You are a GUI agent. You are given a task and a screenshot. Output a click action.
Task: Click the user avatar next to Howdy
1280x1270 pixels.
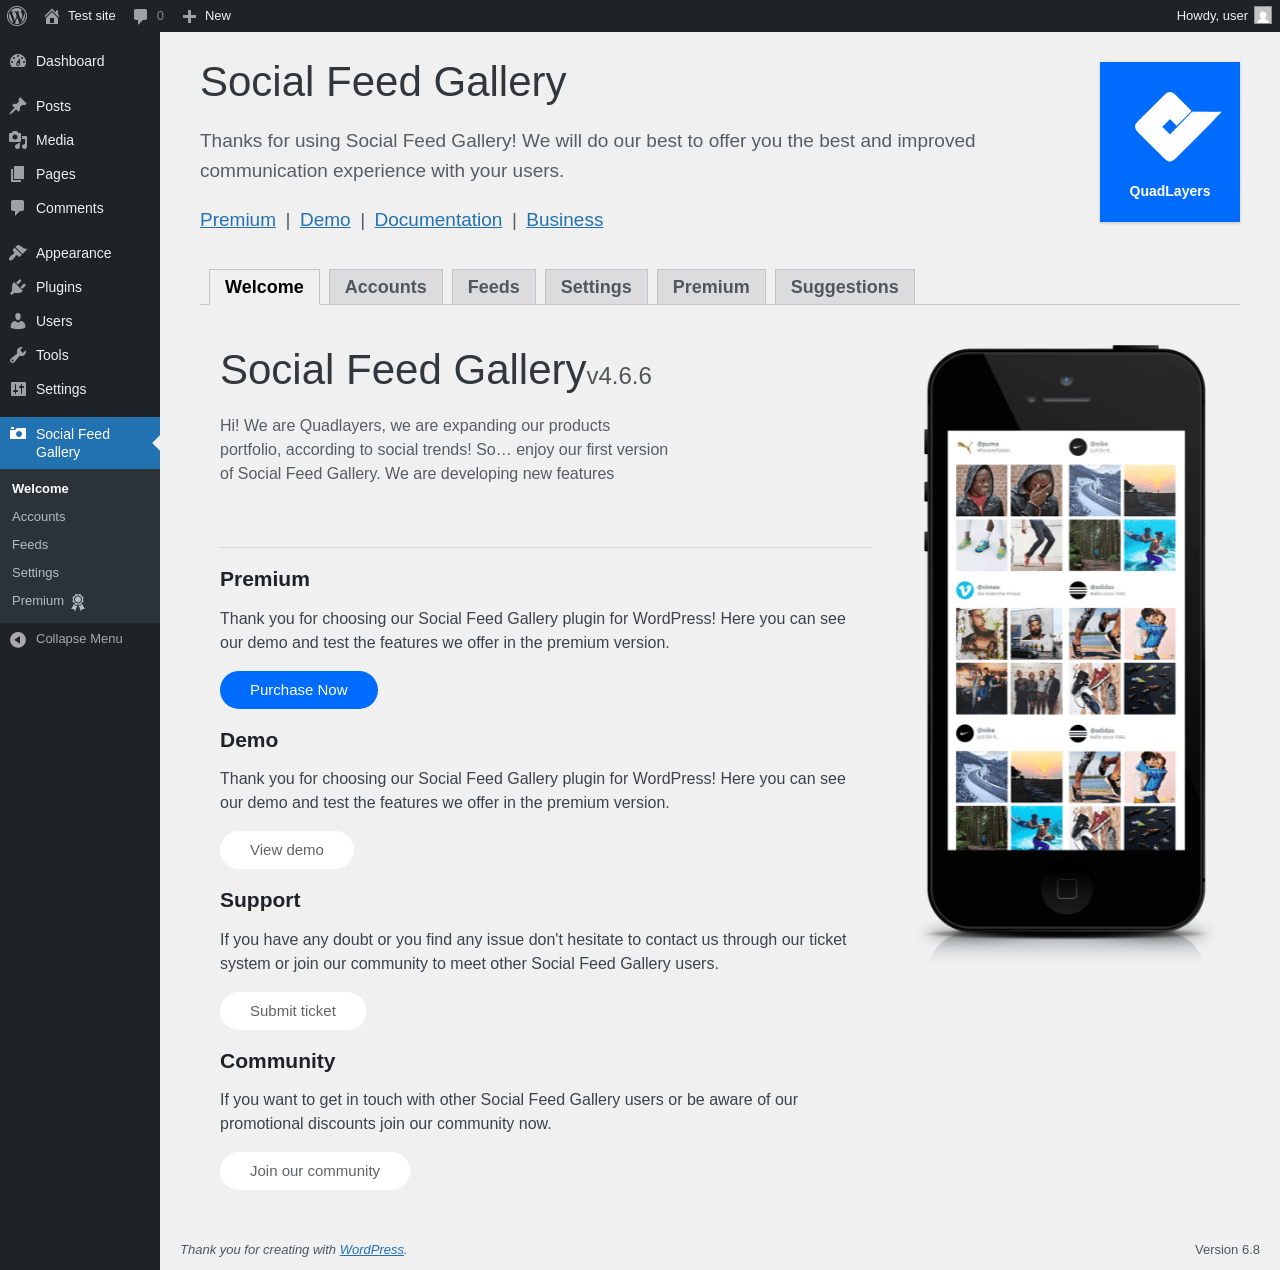[1263, 16]
